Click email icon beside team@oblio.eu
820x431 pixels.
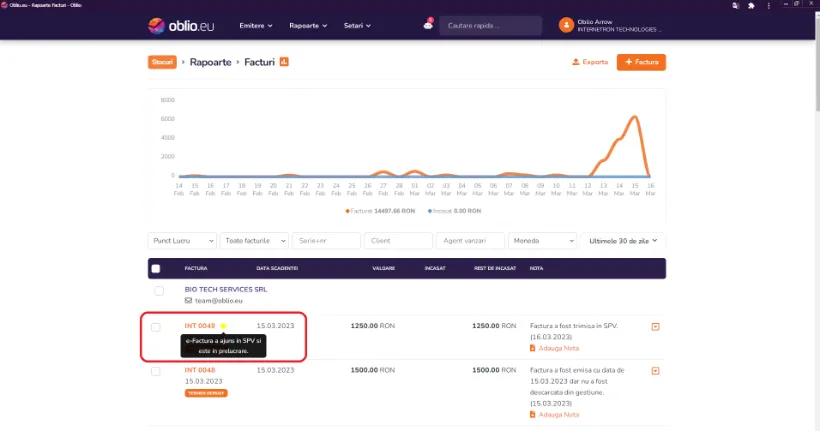pos(188,301)
